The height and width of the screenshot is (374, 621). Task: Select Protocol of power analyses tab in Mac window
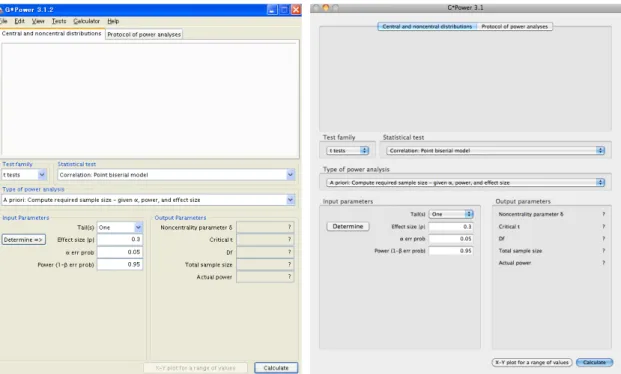pos(514,27)
